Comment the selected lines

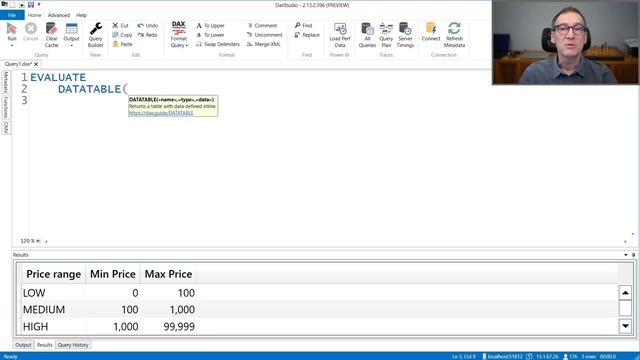tap(262, 25)
